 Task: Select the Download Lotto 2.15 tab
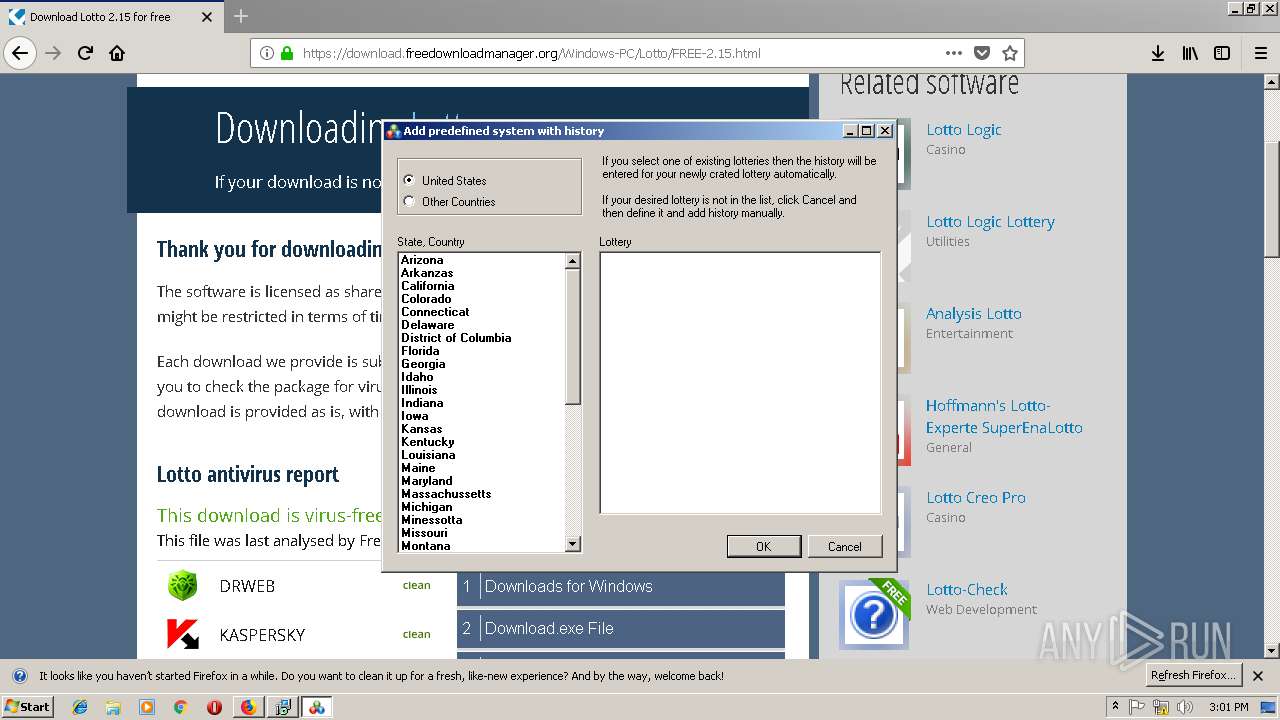[x=111, y=17]
